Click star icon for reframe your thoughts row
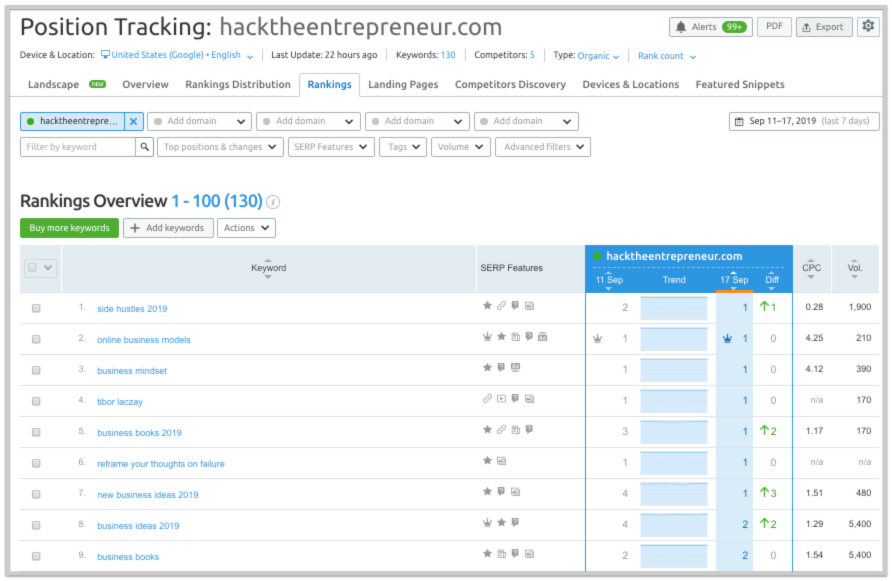892x581 pixels. [x=487, y=460]
